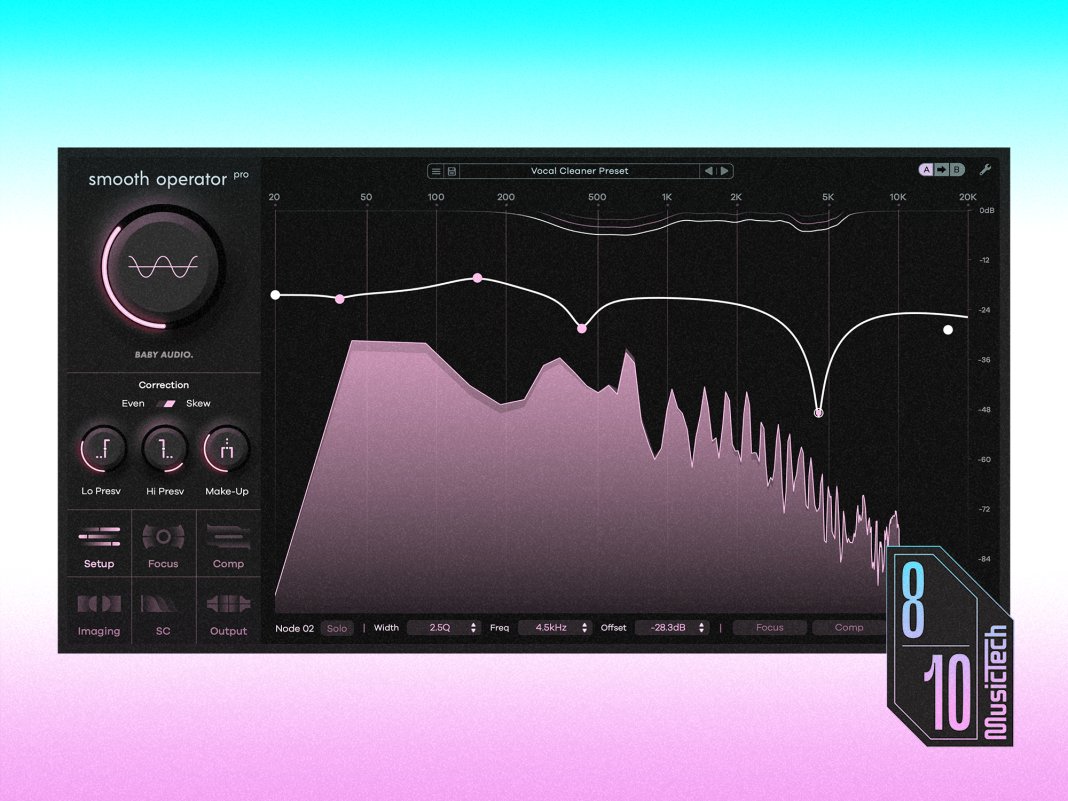
Task: Select the pink node near 150 Hz
Action: coord(477,278)
